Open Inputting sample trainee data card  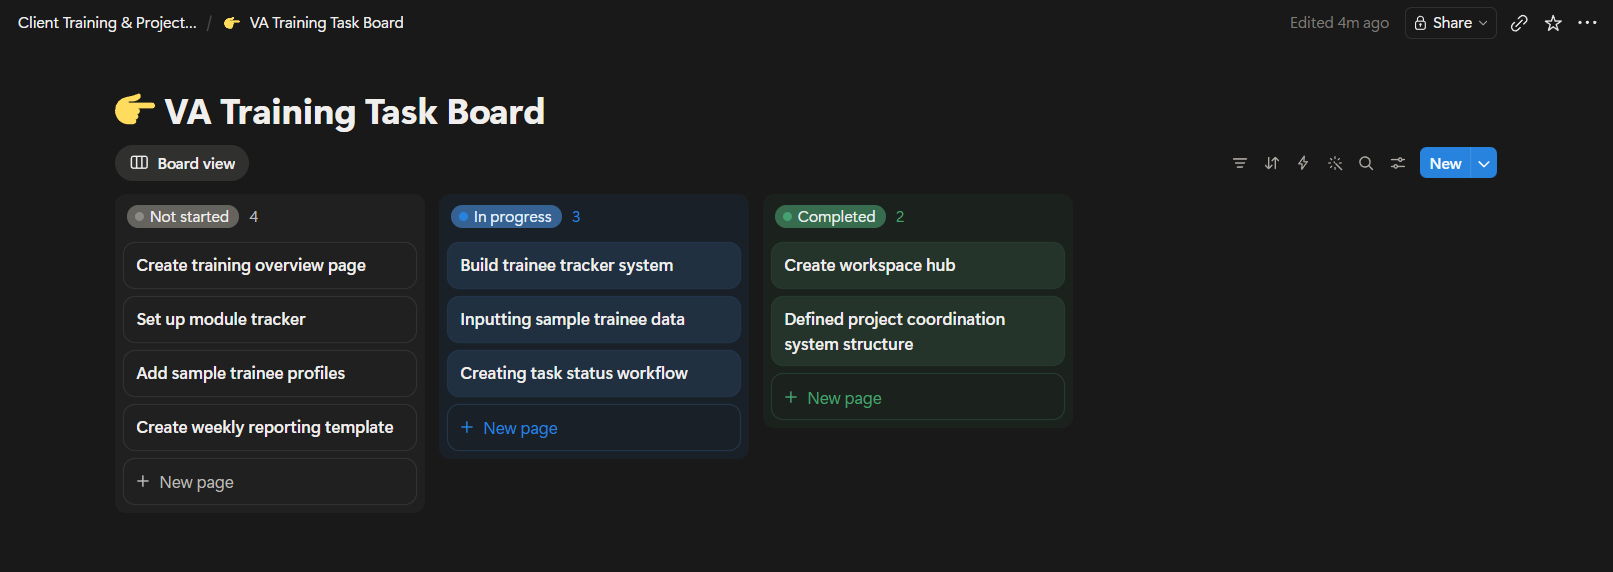tap(594, 319)
